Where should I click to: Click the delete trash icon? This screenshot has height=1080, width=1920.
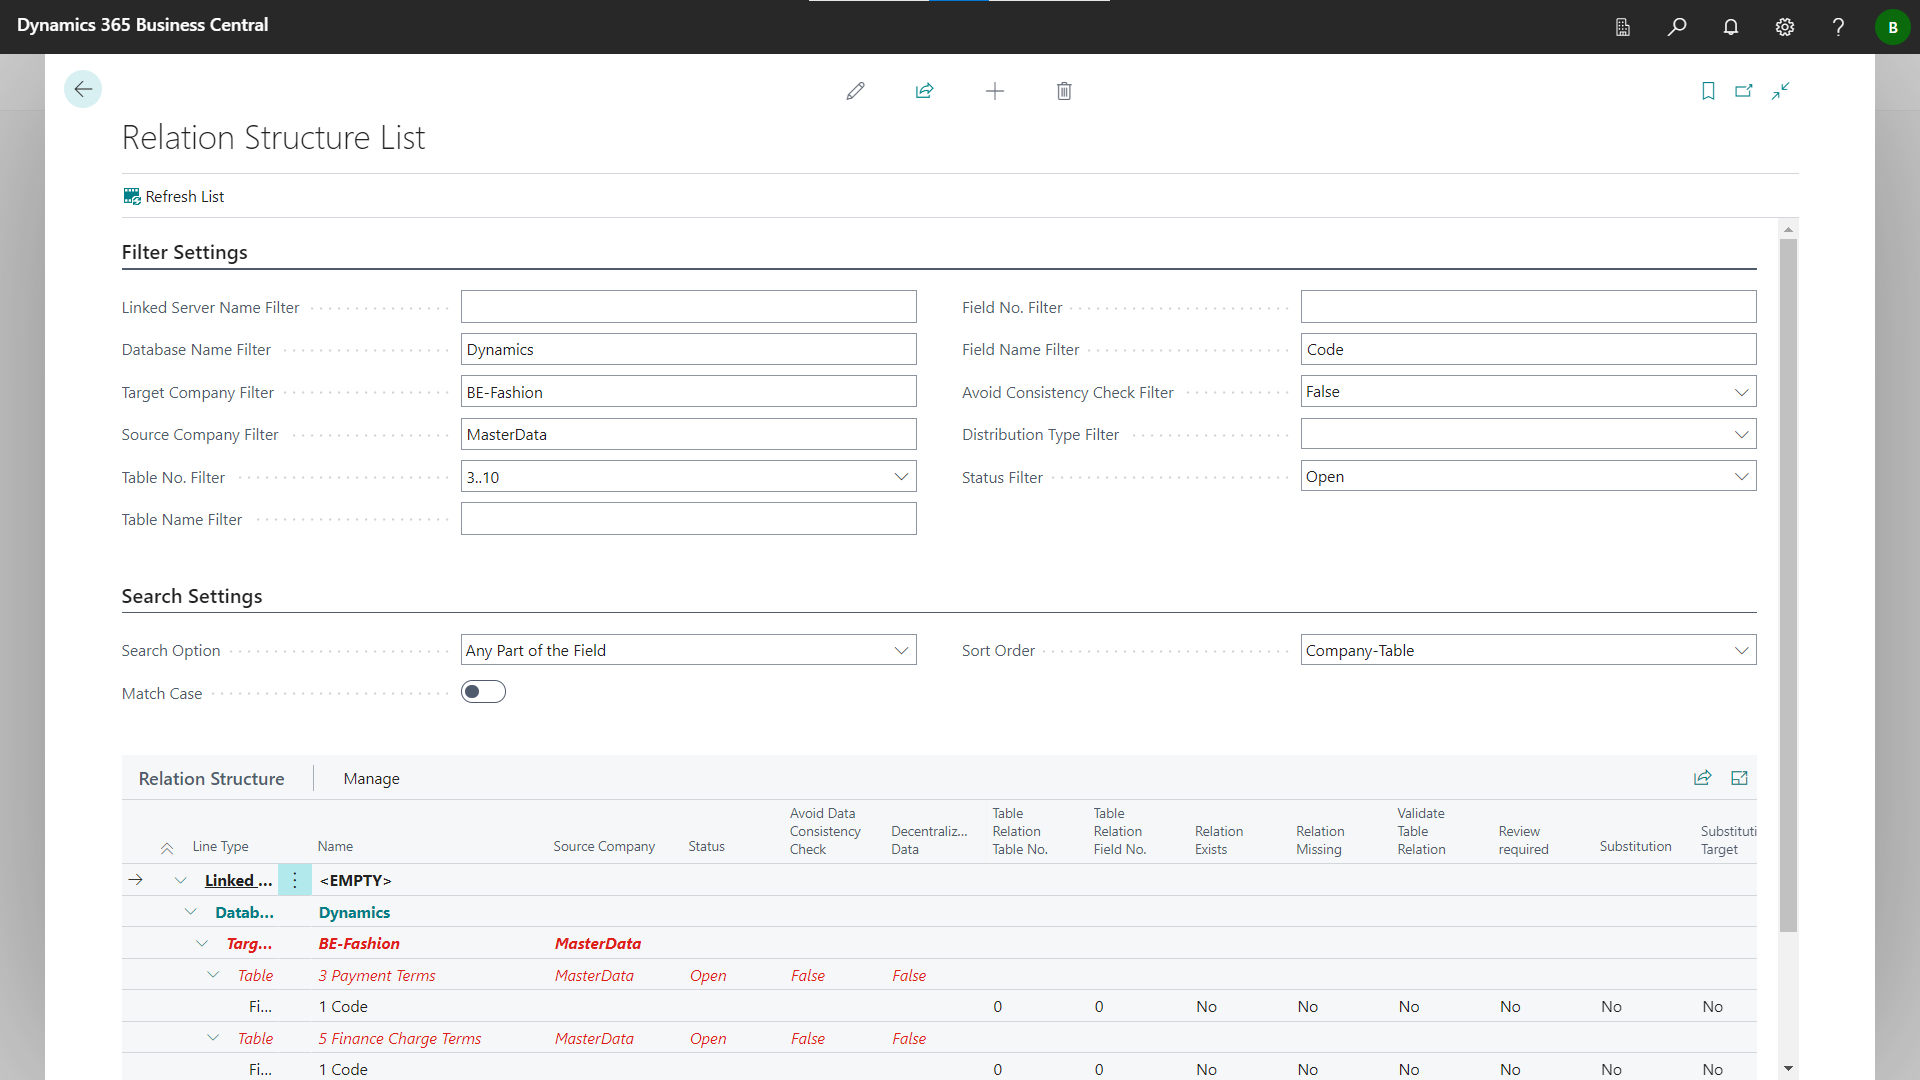click(1064, 91)
